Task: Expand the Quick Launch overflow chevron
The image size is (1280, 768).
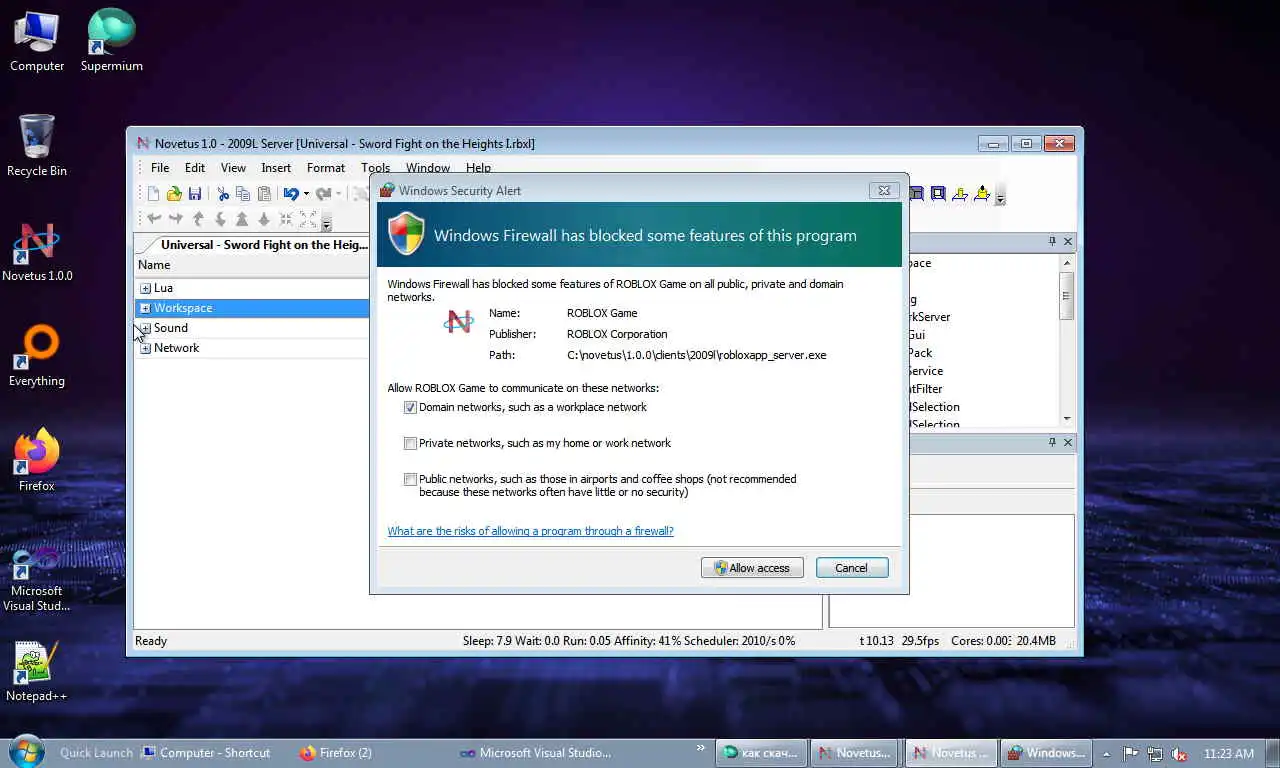Action: pyautogui.click(x=700, y=748)
